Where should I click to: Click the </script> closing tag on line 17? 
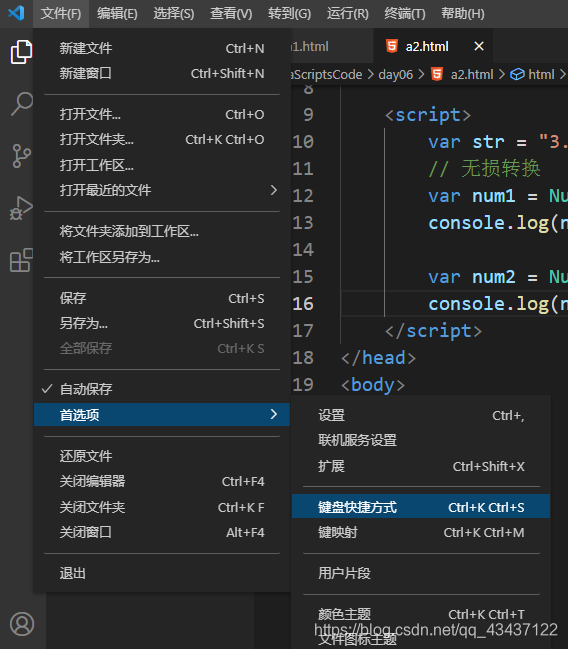pyautogui.click(x=433, y=331)
